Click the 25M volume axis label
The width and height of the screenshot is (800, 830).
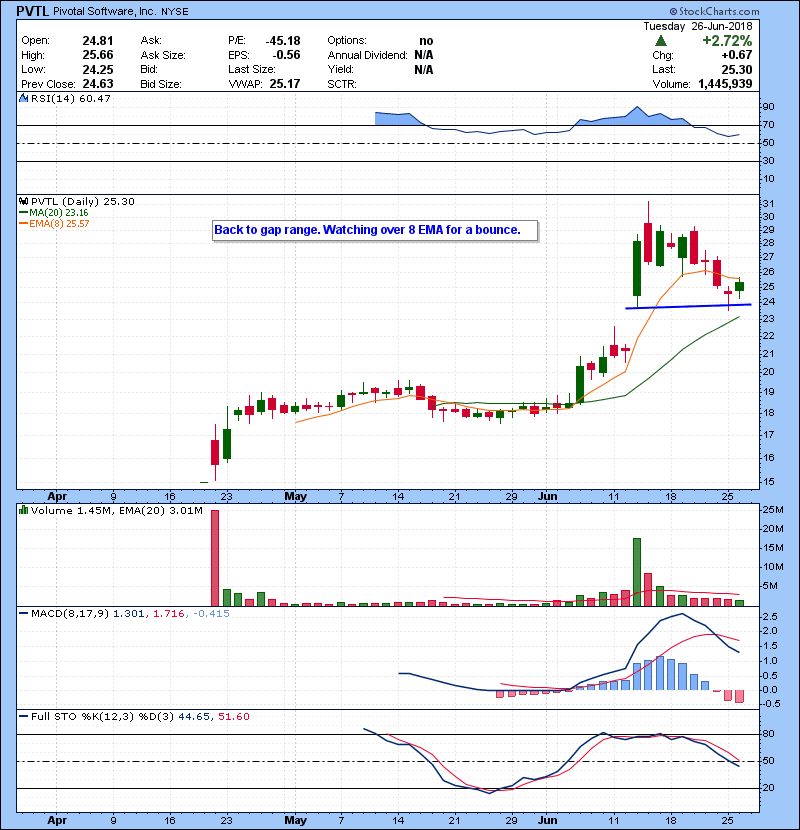[x=772, y=510]
